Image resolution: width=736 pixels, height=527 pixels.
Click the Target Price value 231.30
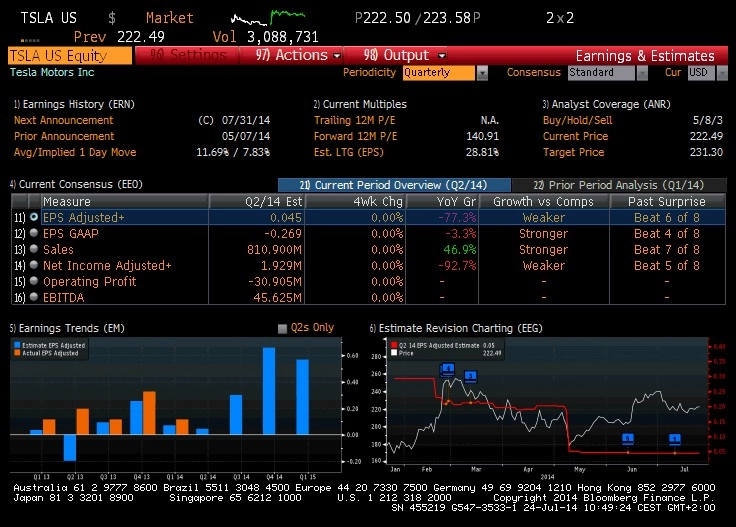706,152
